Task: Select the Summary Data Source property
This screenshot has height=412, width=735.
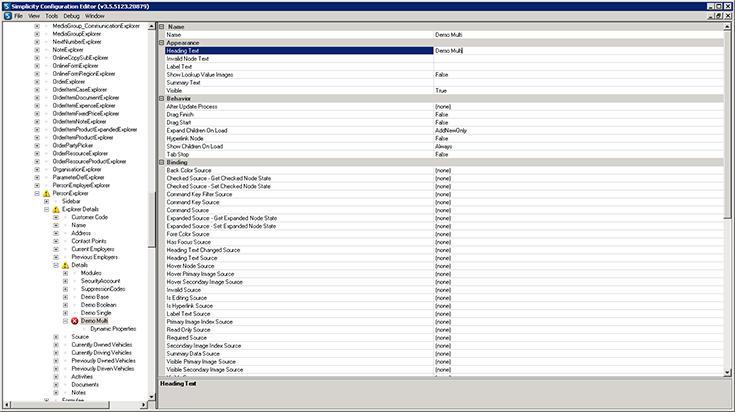Action: tap(193, 353)
